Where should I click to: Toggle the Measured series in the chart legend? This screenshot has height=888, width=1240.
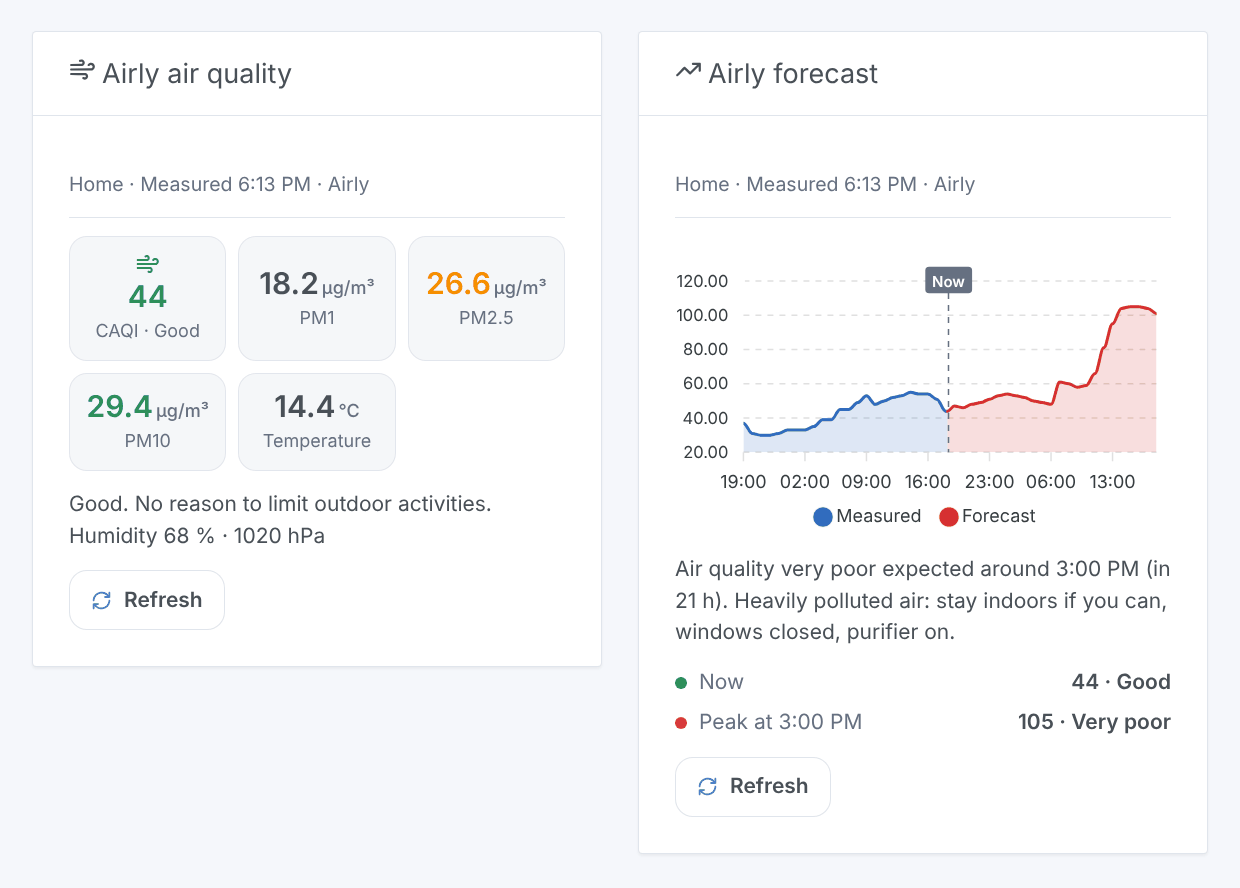coord(867,516)
